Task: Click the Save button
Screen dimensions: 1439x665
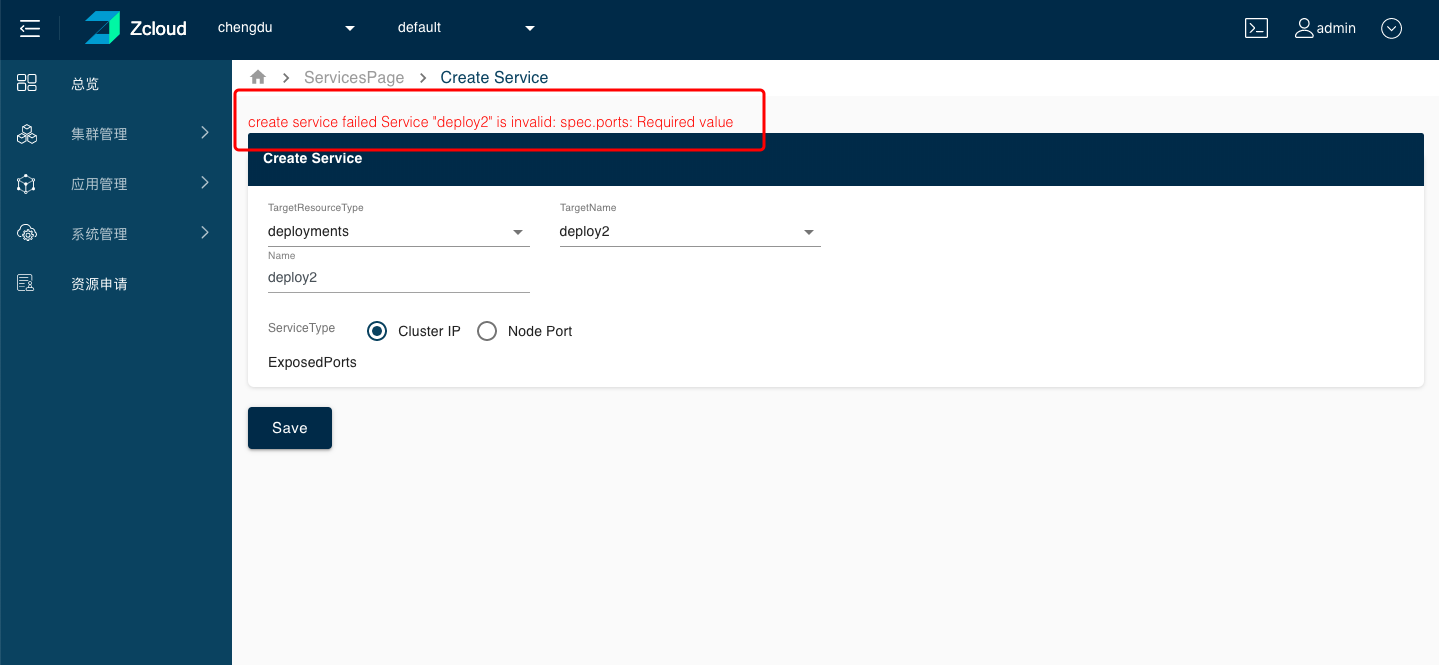Action: (290, 428)
